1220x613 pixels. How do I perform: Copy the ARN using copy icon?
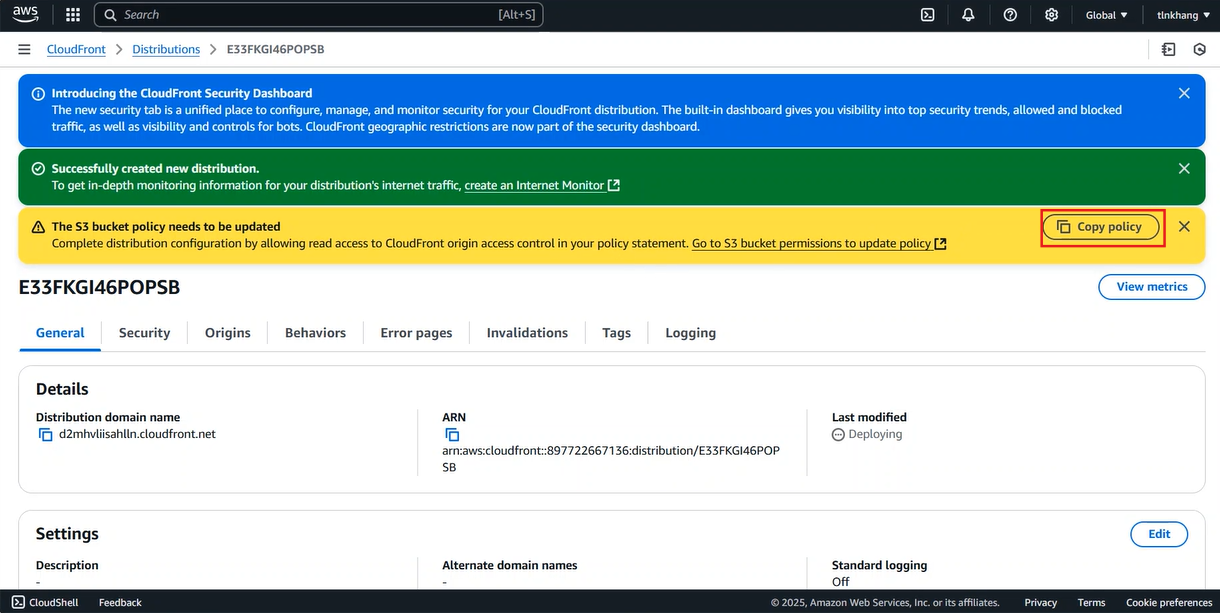pyautogui.click(x=452, y=435)
